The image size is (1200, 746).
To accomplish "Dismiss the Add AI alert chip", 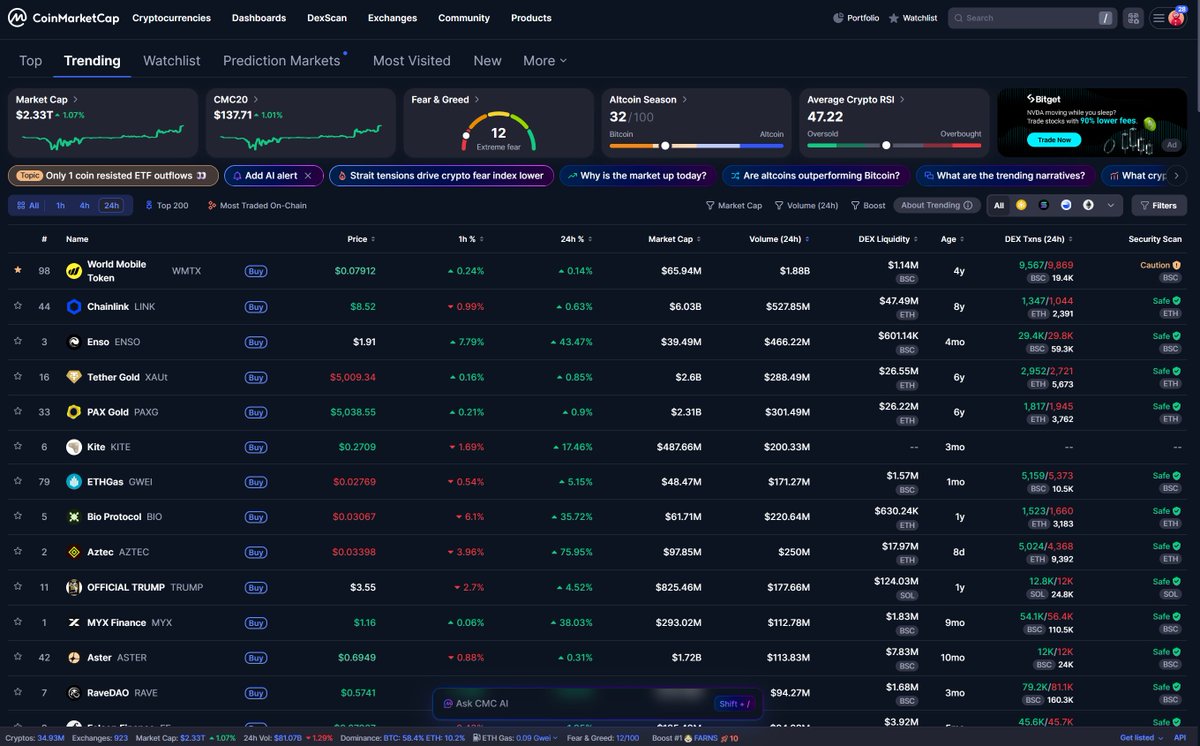I will 308,176.
